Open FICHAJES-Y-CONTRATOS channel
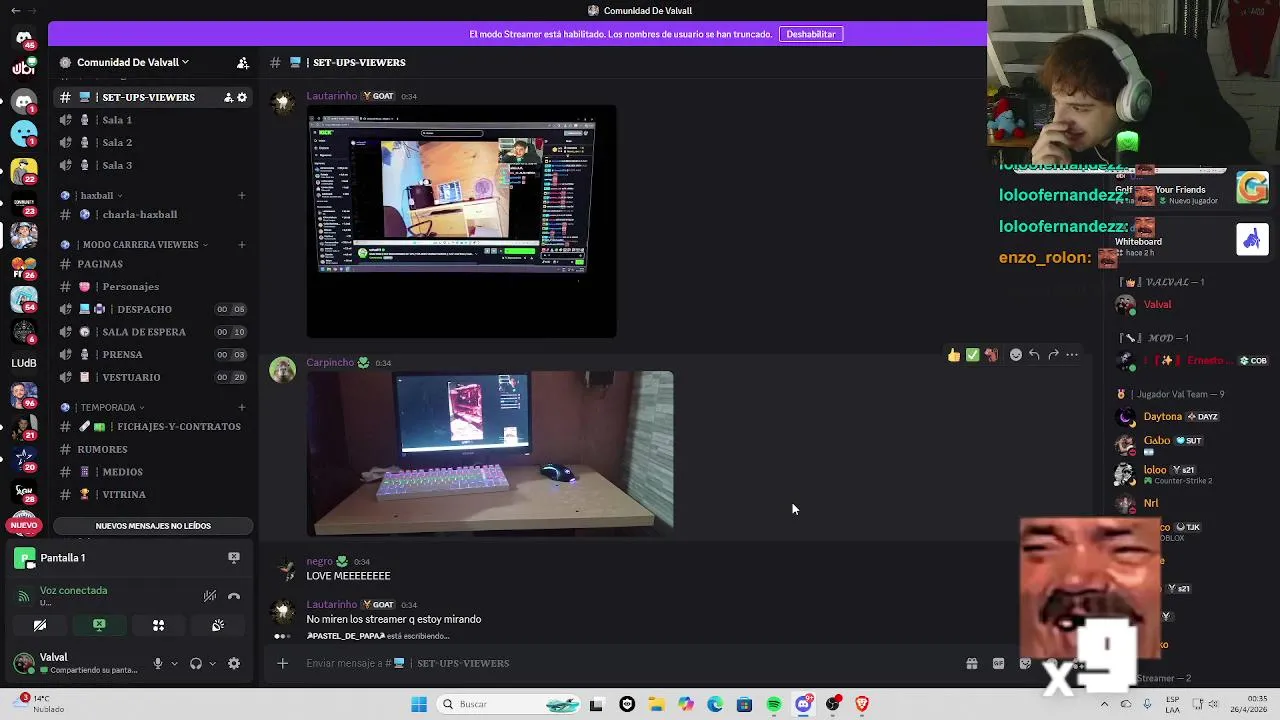The image size is (1280, 720). [153, 426]
